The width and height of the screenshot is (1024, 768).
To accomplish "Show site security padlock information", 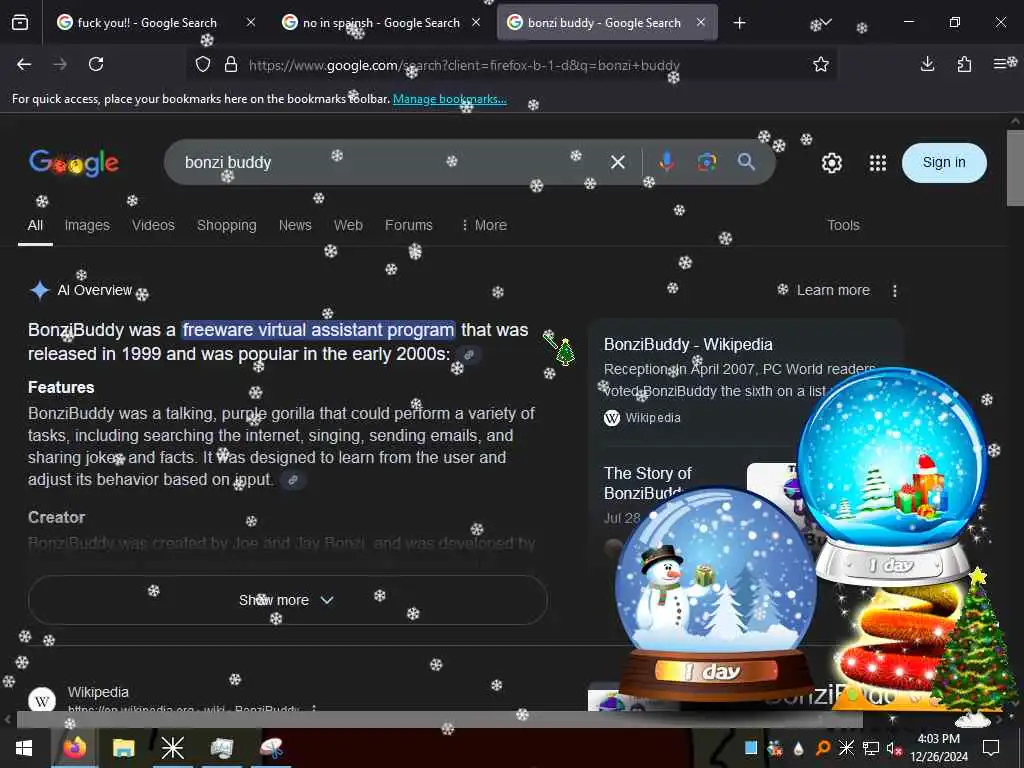I will [x=231, y=65].
